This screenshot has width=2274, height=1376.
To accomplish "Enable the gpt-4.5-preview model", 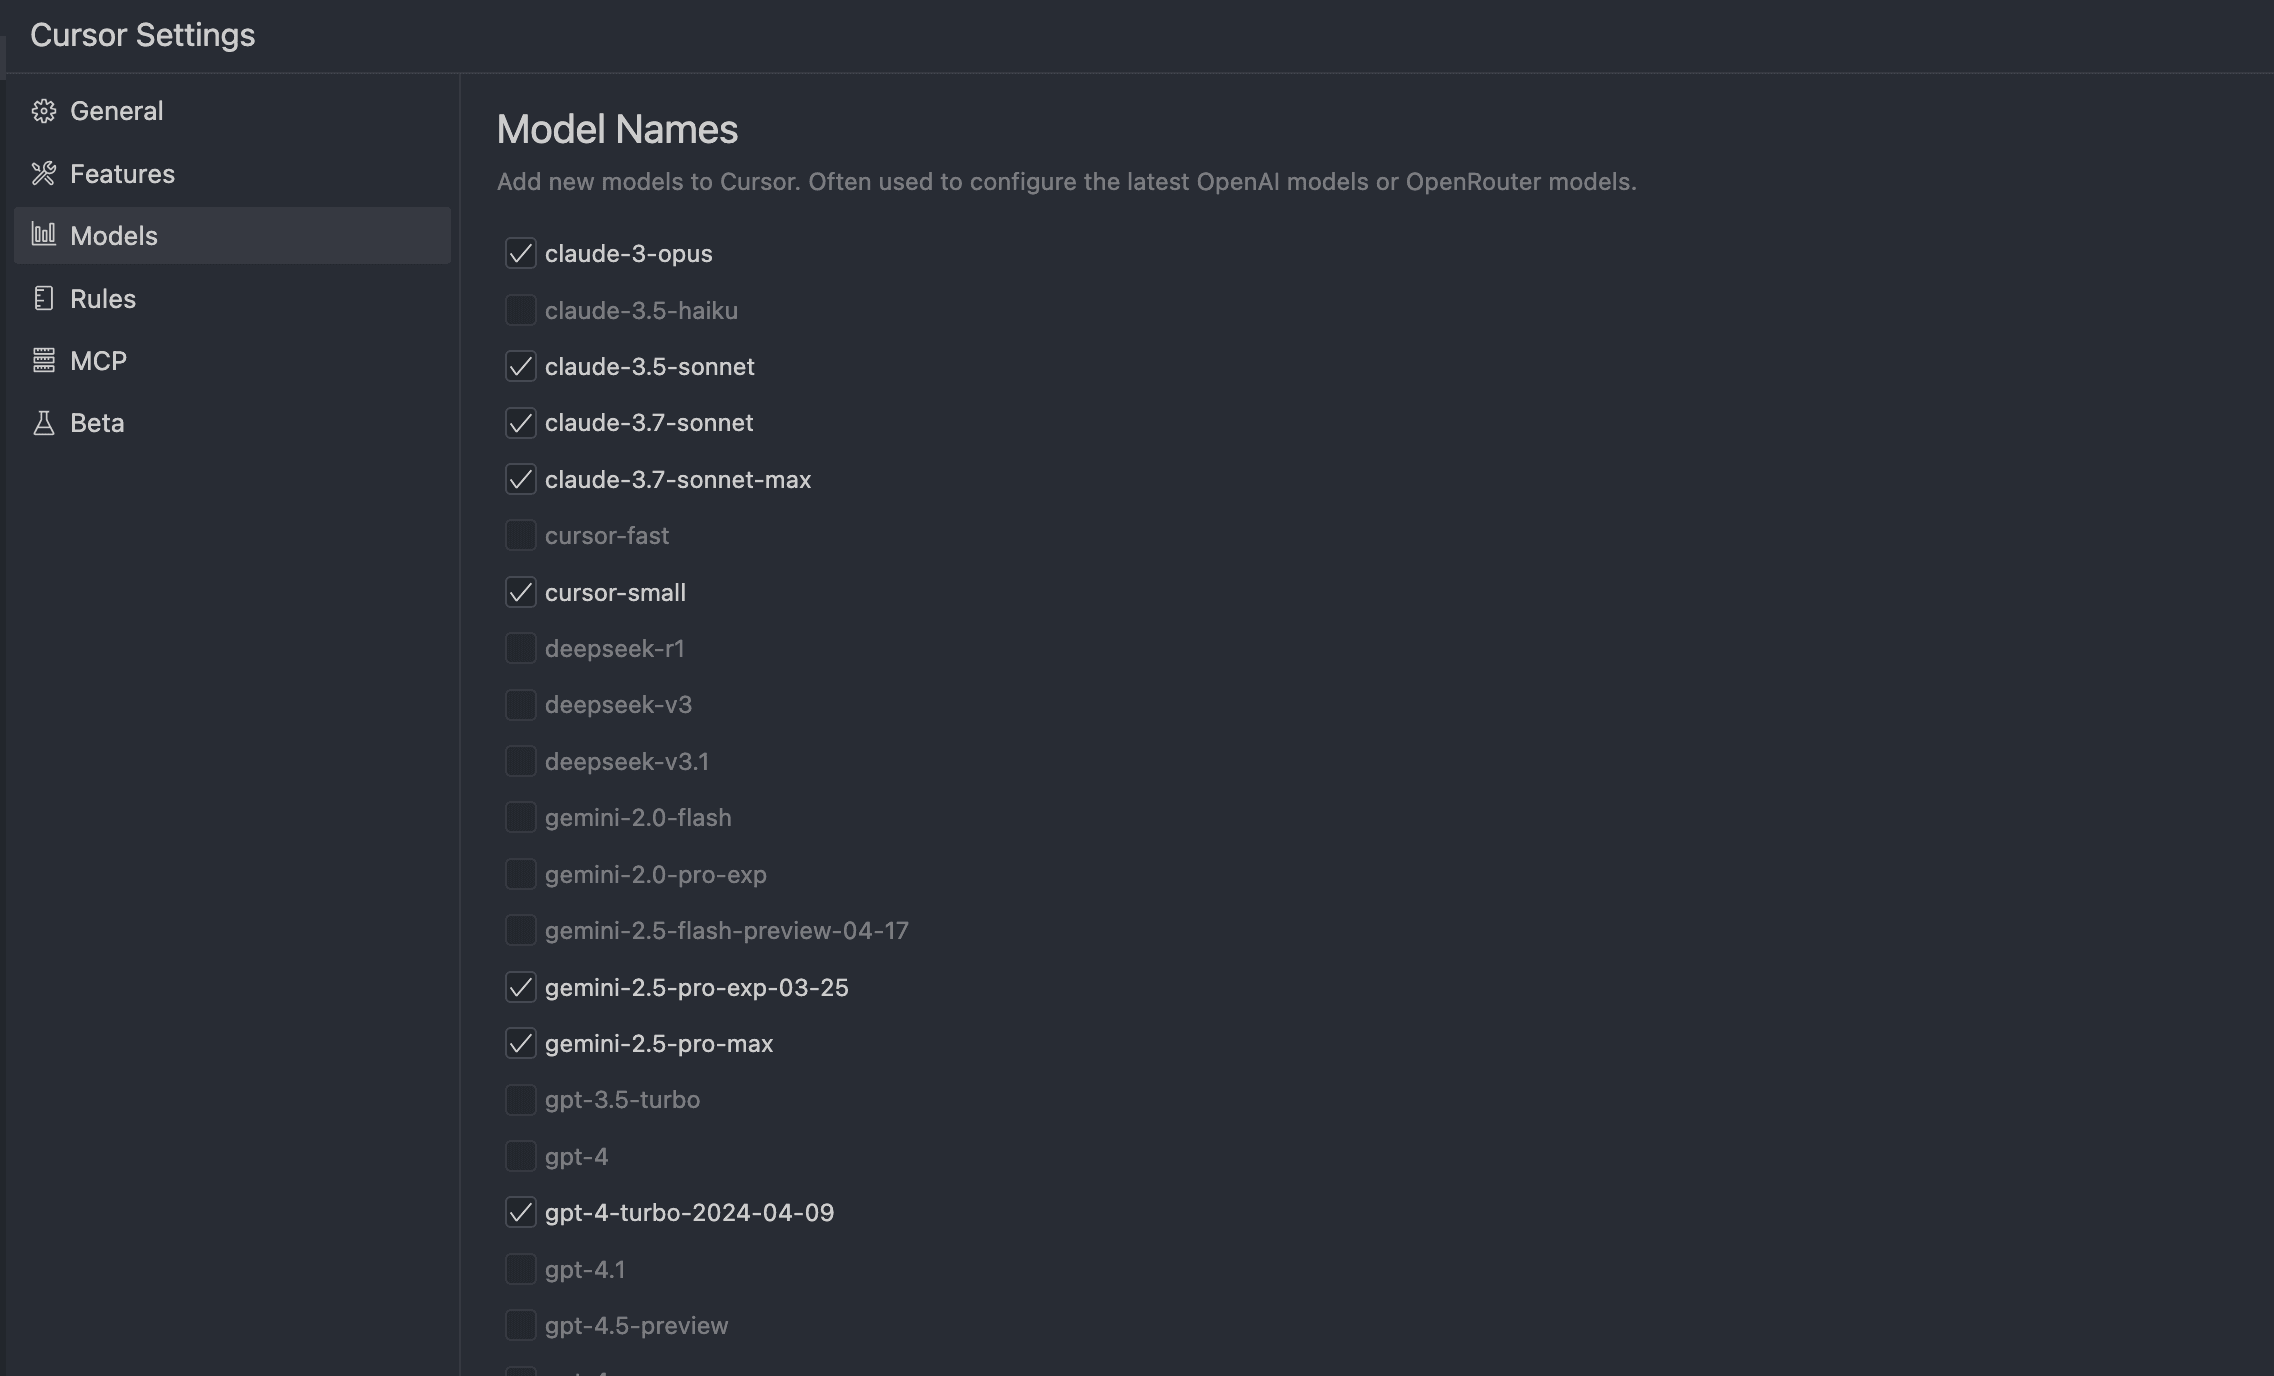I will (520, 1325).
